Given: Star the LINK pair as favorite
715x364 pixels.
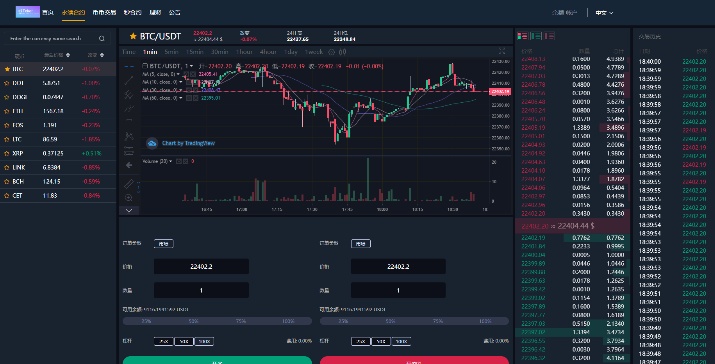Looking at the screenshot, I should point(7,167).
